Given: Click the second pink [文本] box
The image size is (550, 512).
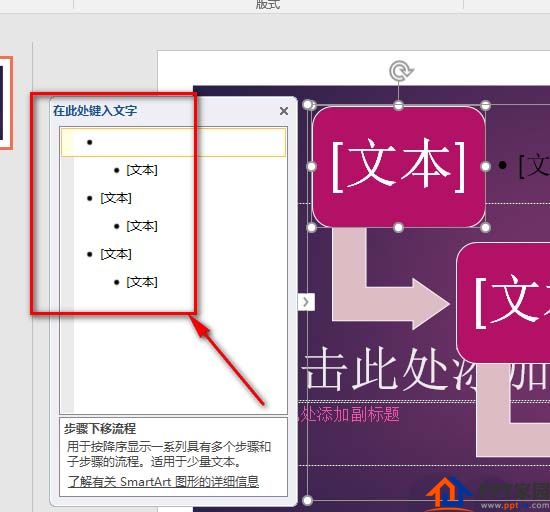Looking at the screenshot, I should pos(503,302).
